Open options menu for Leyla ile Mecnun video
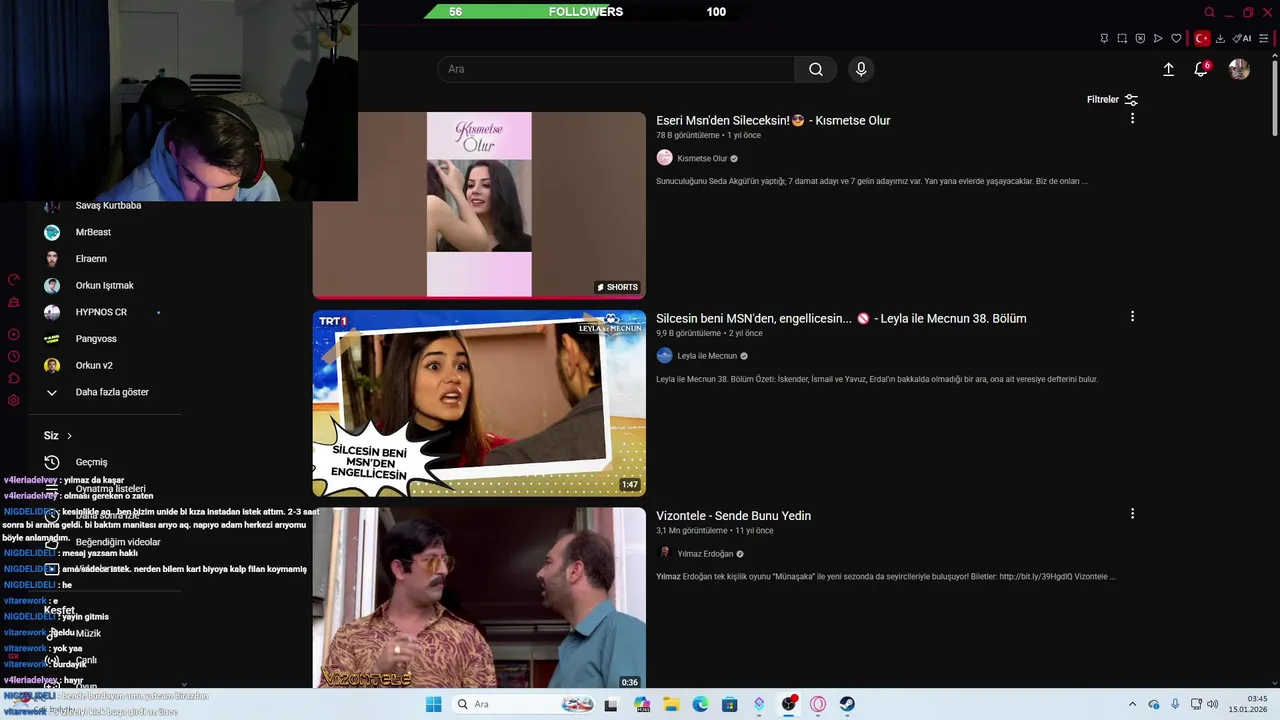The width and height of the screenshot is (1280, 720). (1132, 316)
